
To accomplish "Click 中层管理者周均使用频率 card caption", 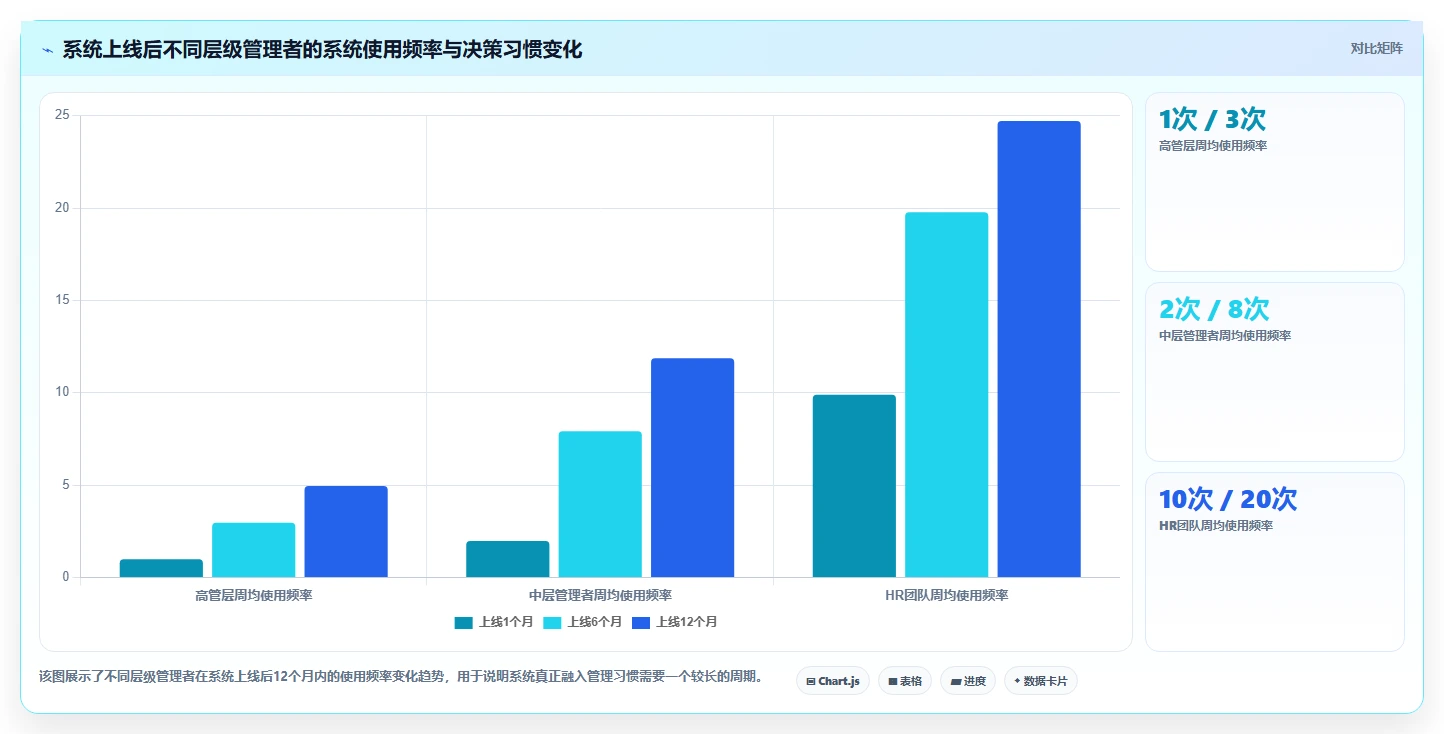I will click(1225, 336).
